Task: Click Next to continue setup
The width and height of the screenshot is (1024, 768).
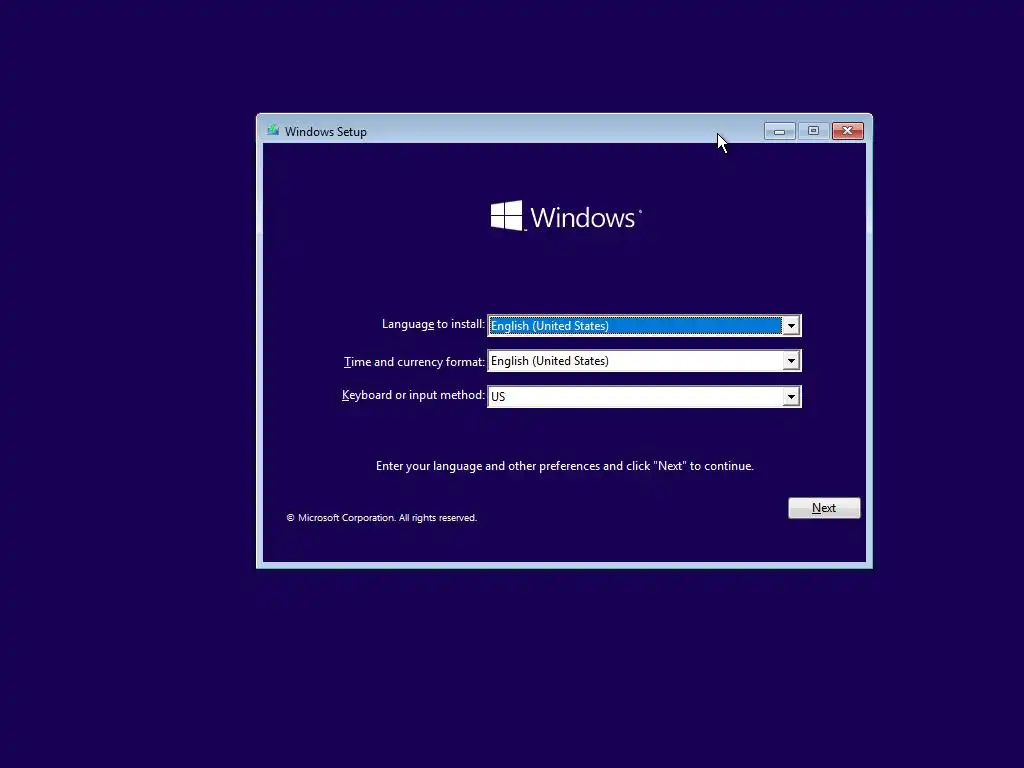Action: click(824, 508)
